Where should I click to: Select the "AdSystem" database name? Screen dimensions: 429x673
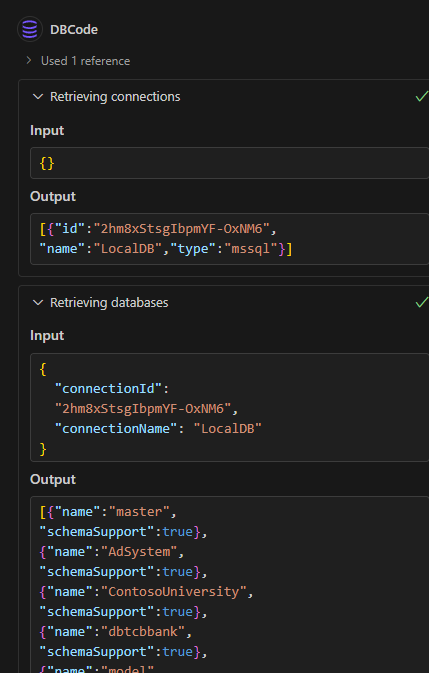[x=139, y=552]
